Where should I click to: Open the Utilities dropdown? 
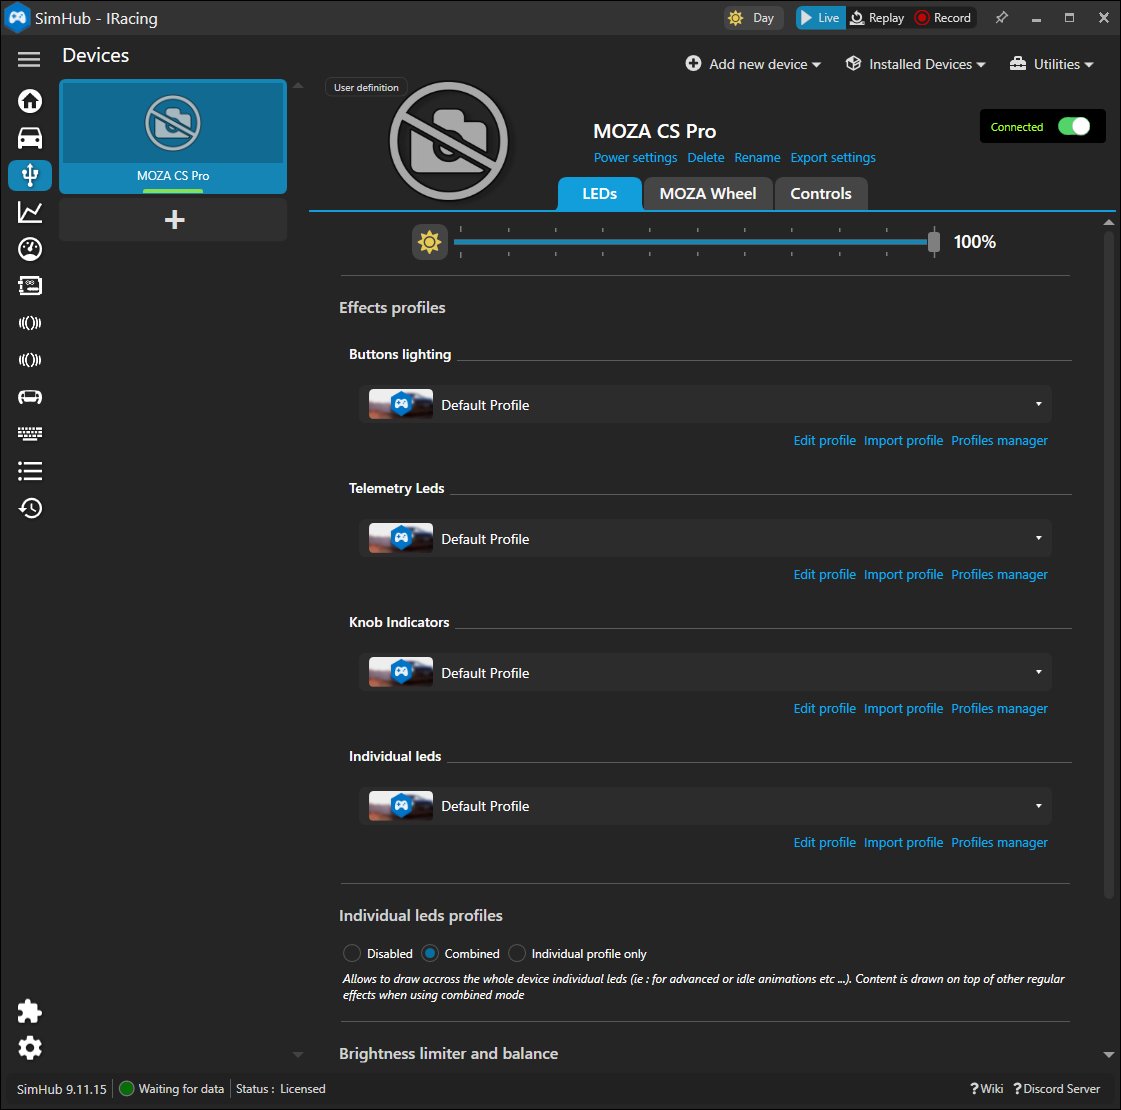(1052, 64)
